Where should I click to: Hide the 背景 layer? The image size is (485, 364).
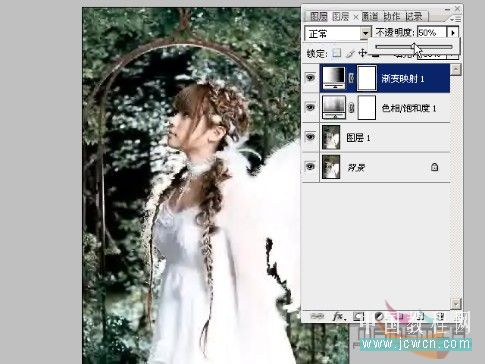(310, 166)
